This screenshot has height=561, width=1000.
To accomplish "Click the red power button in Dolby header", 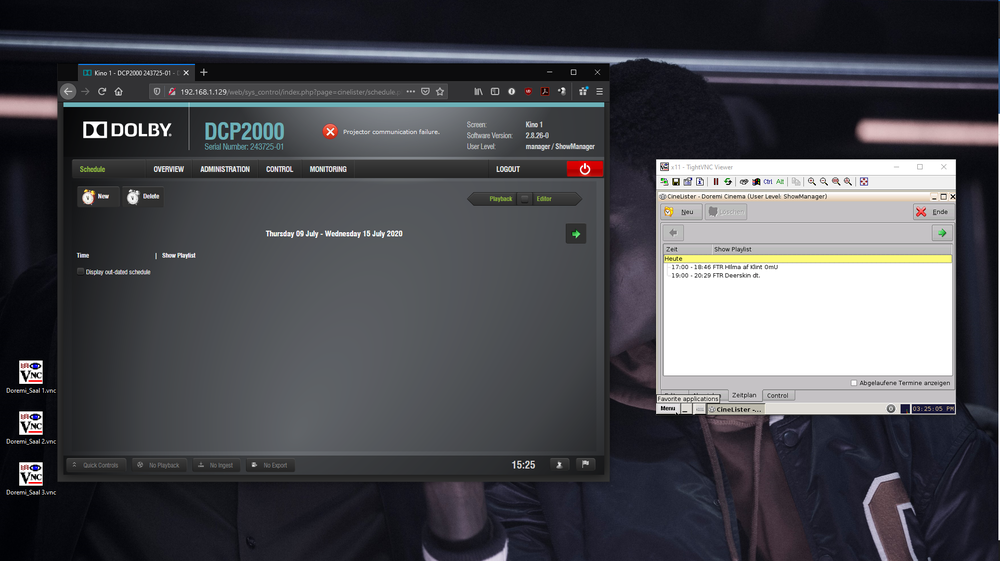I will (x=585, y=169).
